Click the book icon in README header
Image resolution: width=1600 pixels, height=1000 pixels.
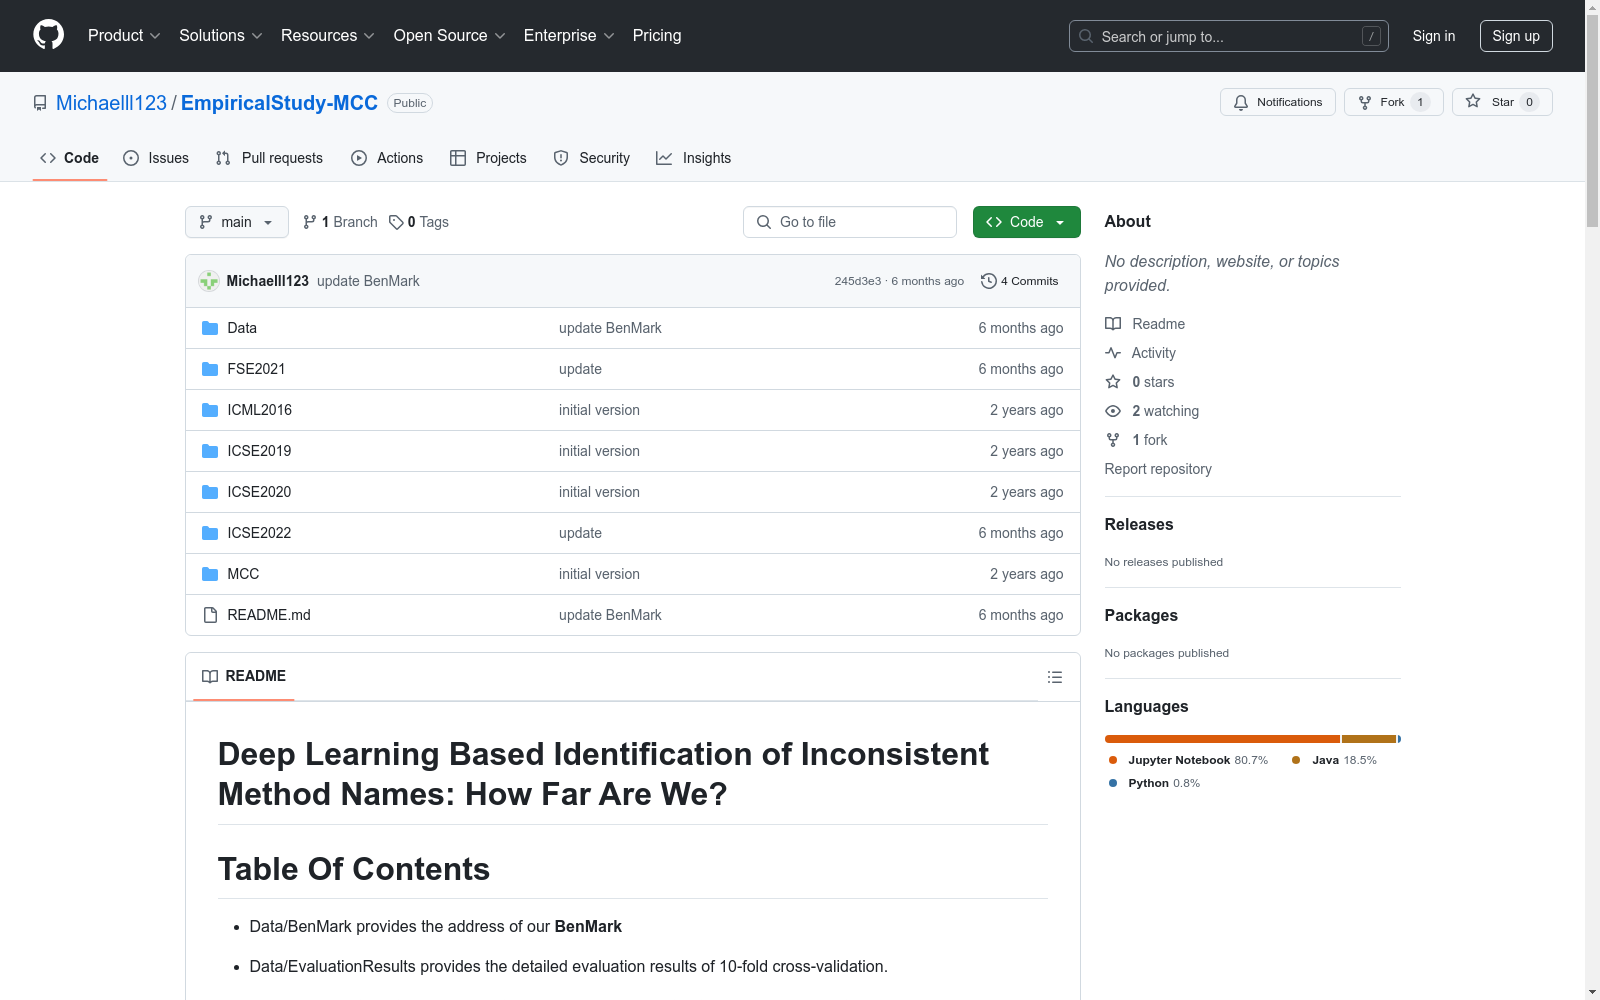[210, 677]
